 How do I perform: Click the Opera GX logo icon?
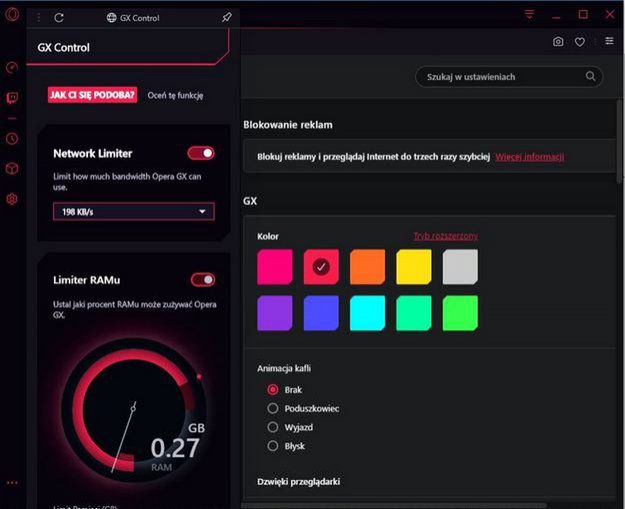(x=12, y=15)
